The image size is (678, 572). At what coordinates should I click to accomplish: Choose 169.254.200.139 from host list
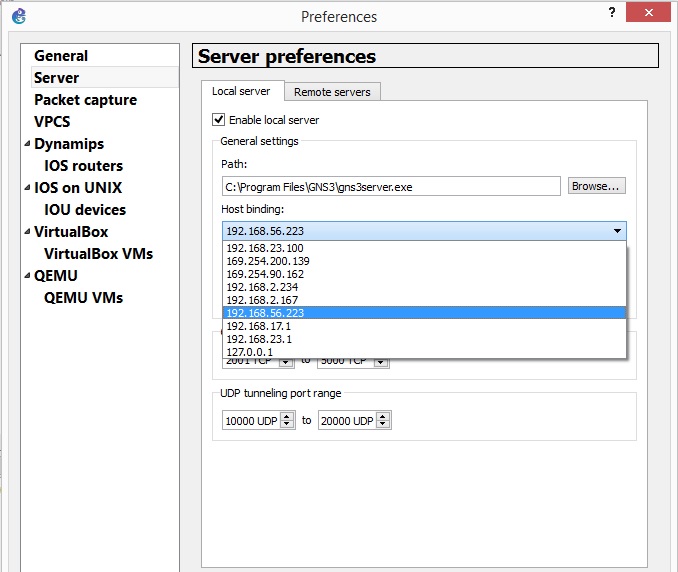pyautogui.click(x=424, y=261)
